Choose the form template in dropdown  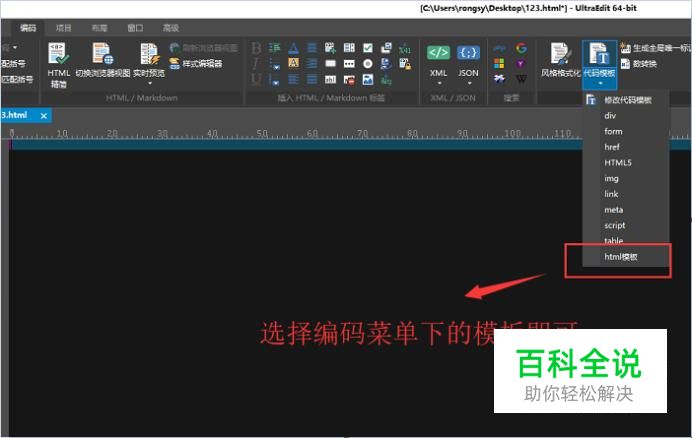[x=626, y=131]
